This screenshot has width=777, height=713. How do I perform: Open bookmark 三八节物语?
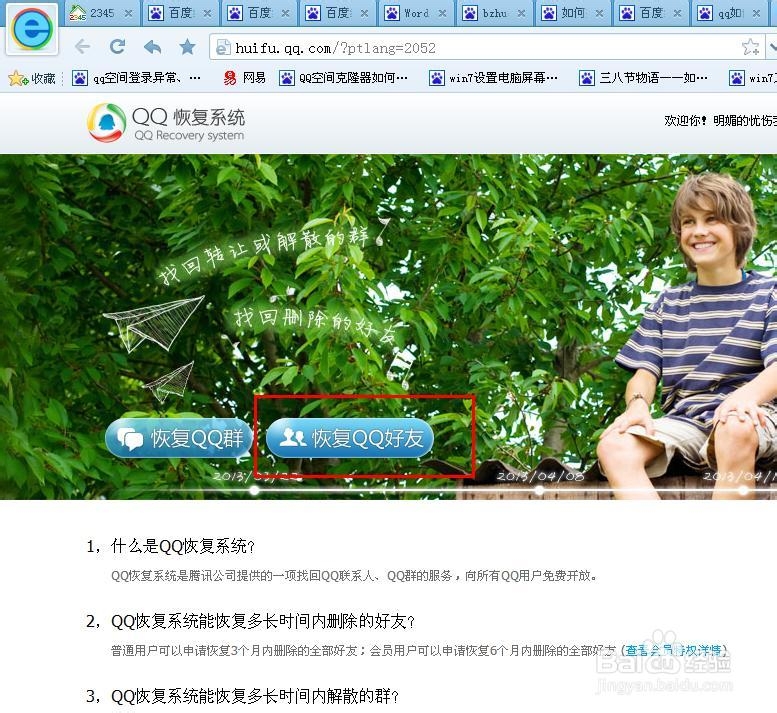(643, 78)
